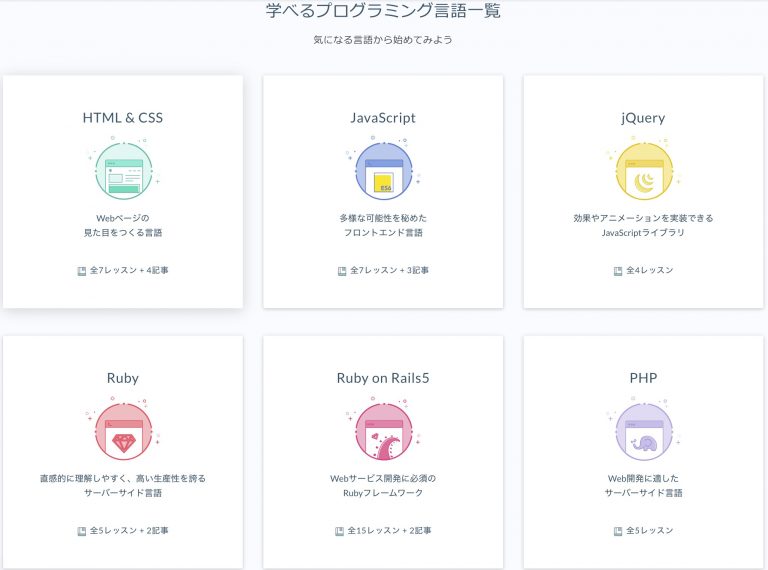The image size is (768, 570).
Task: Go to the Ruby on Rails5 title
Action: pos(383,378)
